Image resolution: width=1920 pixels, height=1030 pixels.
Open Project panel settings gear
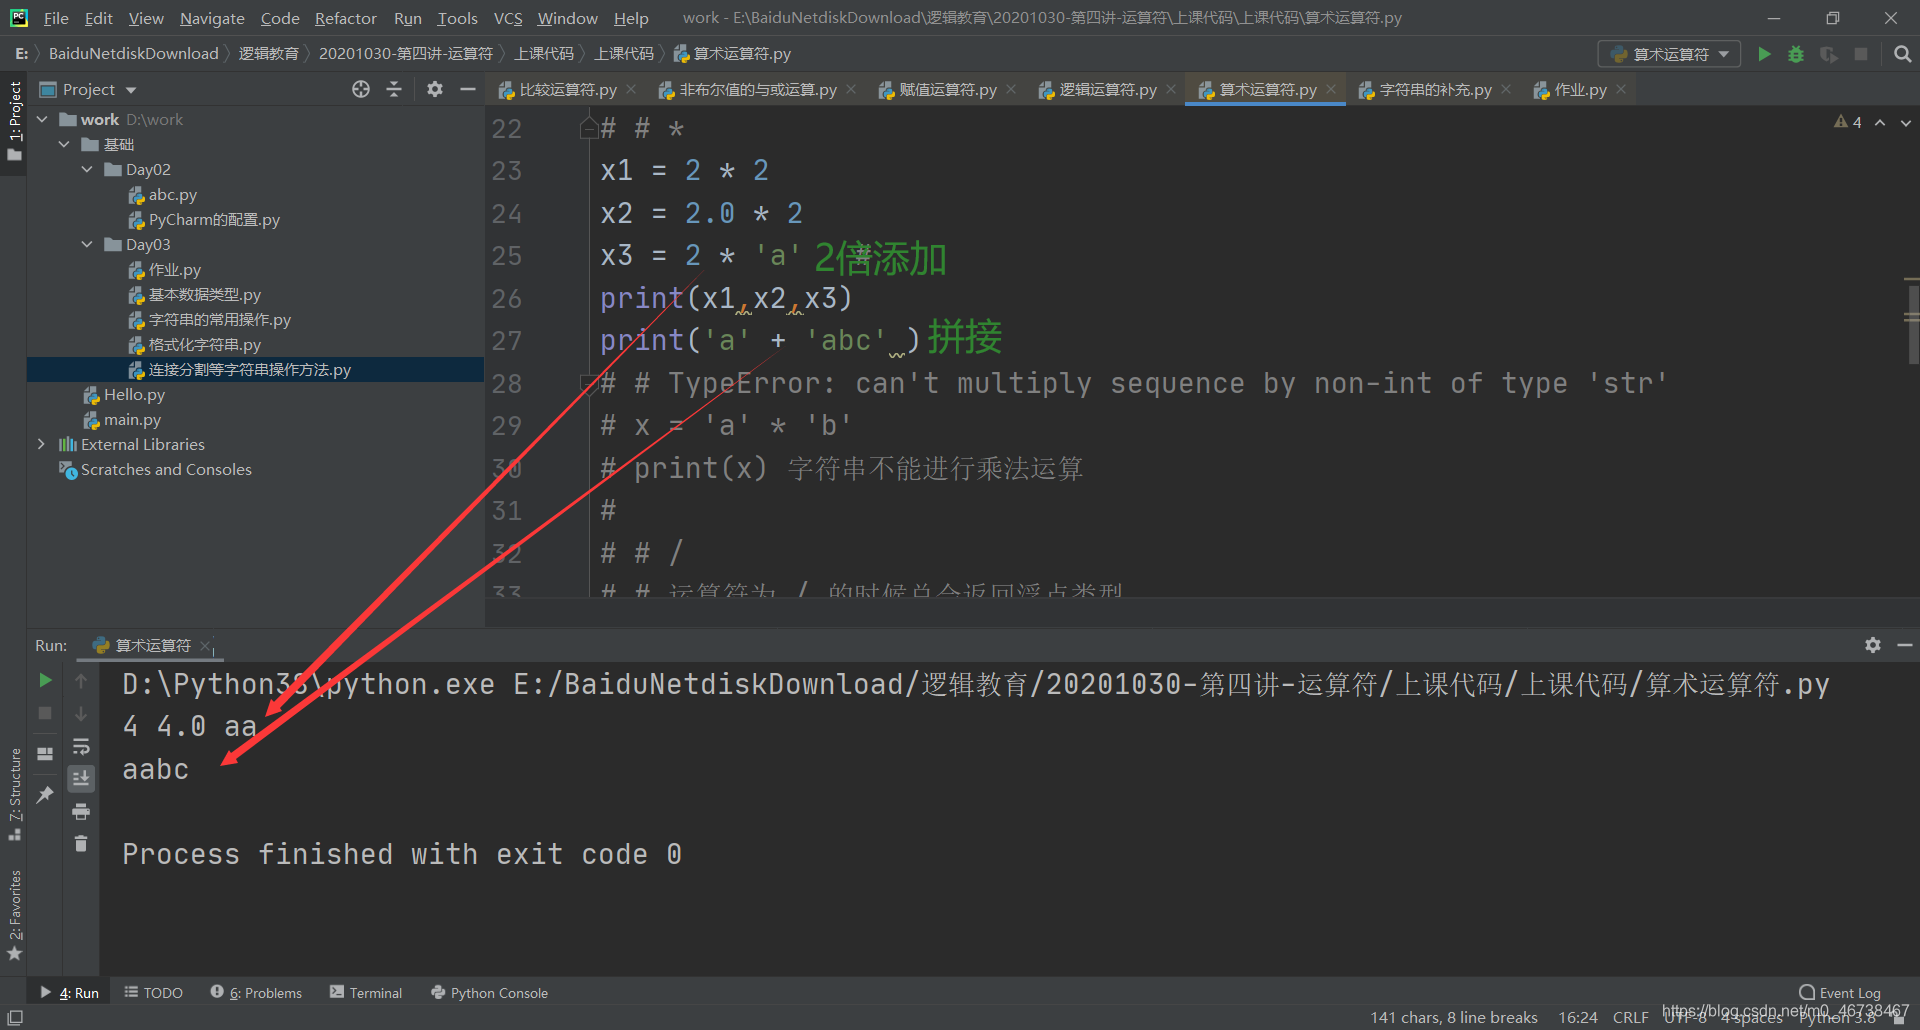pos(434,89)
